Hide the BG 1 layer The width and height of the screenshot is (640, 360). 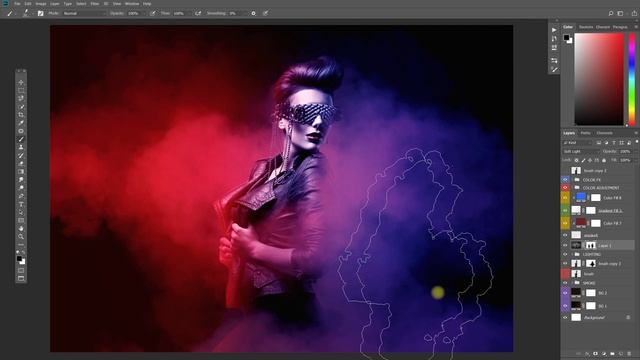point(565,305)
